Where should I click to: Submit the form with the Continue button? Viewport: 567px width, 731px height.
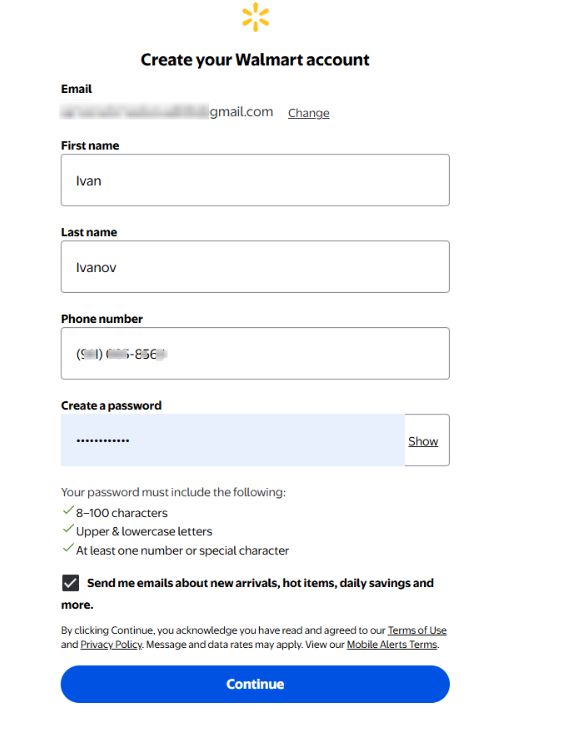[x=255, y=684]
